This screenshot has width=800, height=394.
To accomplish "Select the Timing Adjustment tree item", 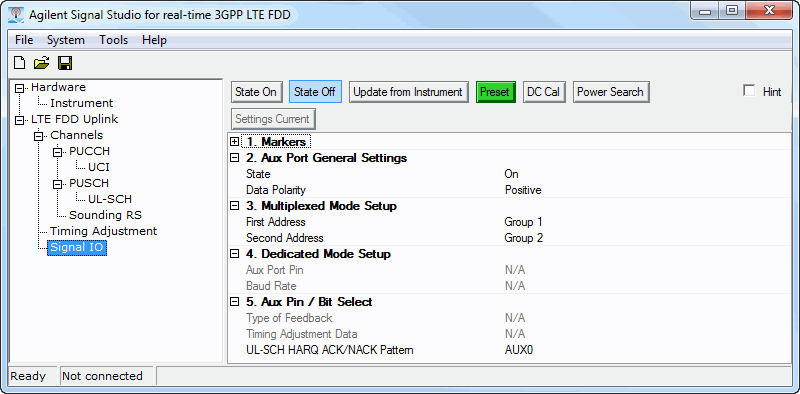I will (104, 231).
